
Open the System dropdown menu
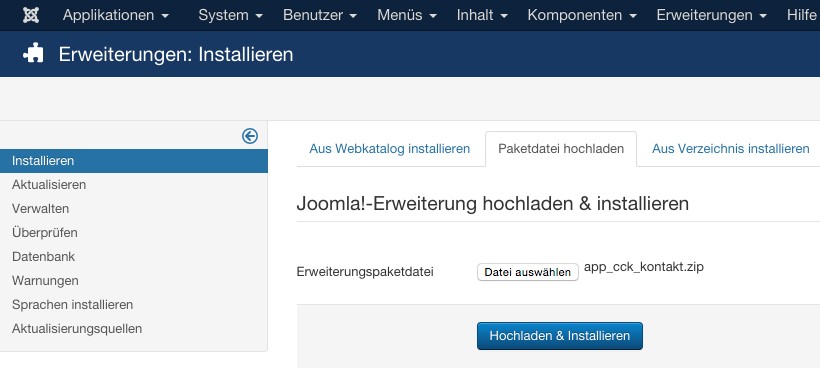pyautogui.click(x=230, y=15)
